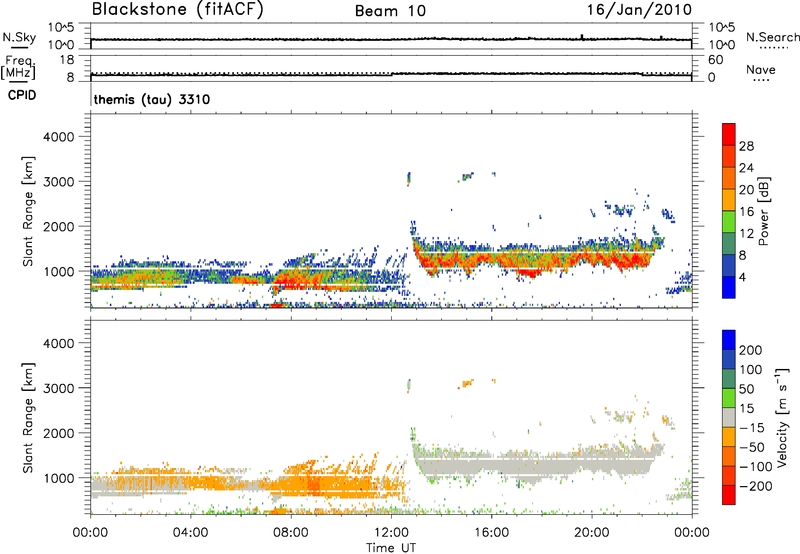Viewport: 800px width, 554px height.
Task: Select the 'Freq. [MHz]' axis label
Action: tap(18, 67)
